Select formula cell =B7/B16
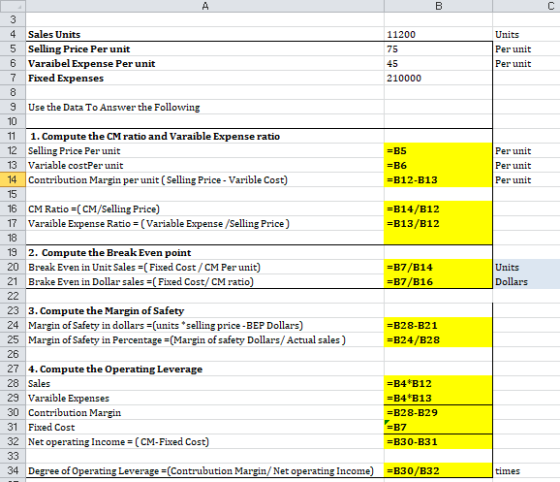This screenshot has height=482, width=560. (x=439, y=282)
